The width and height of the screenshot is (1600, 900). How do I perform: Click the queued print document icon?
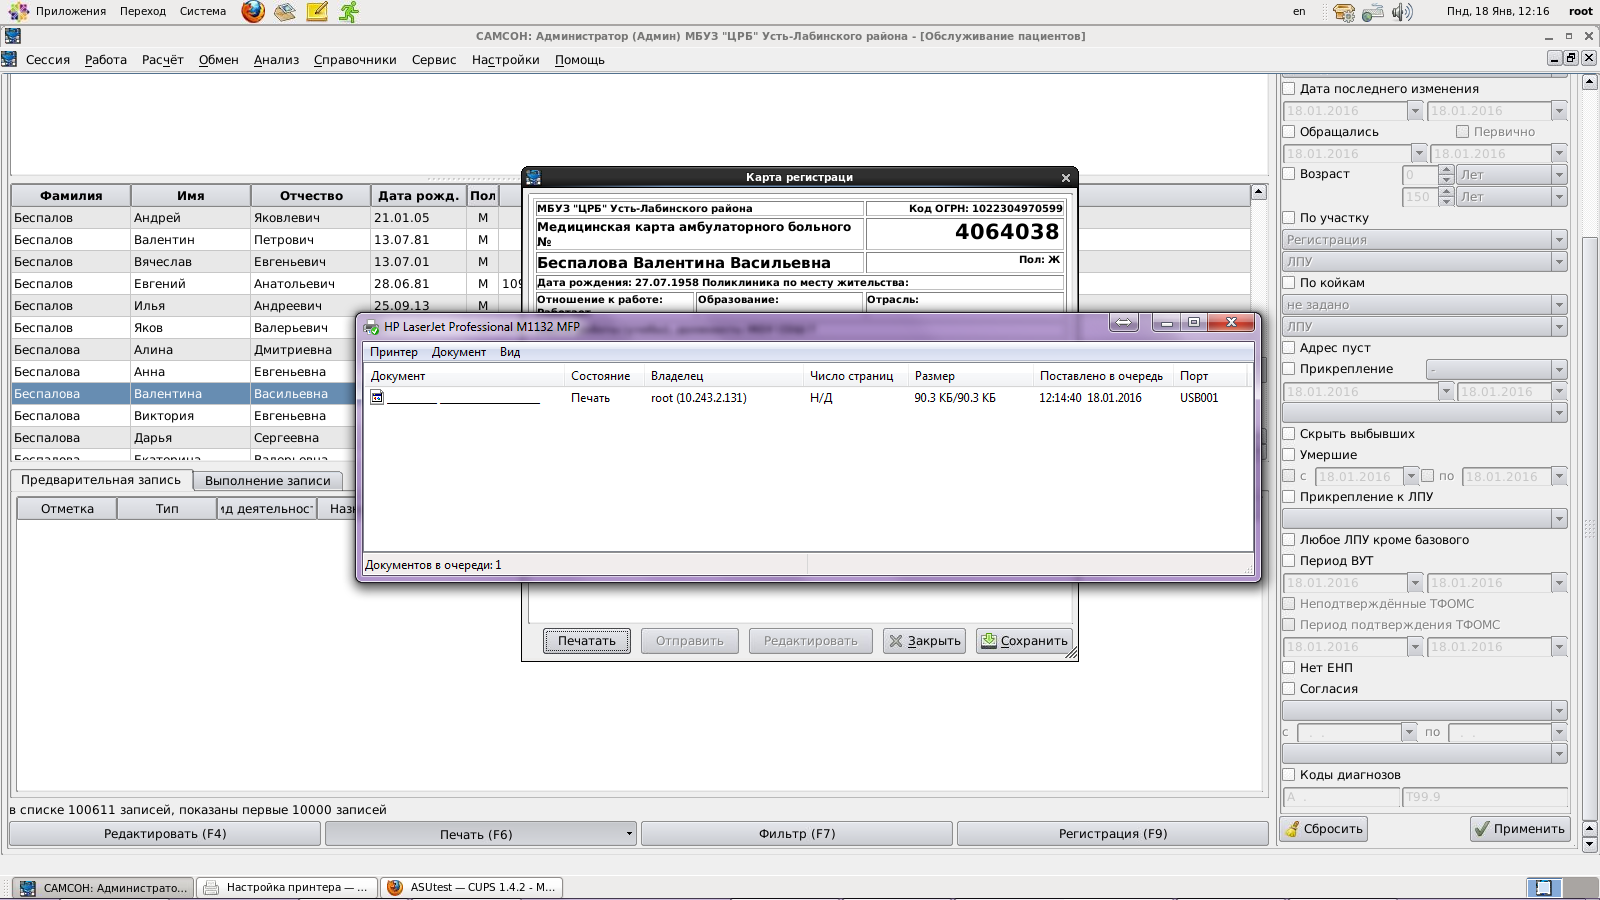[377, 398]
